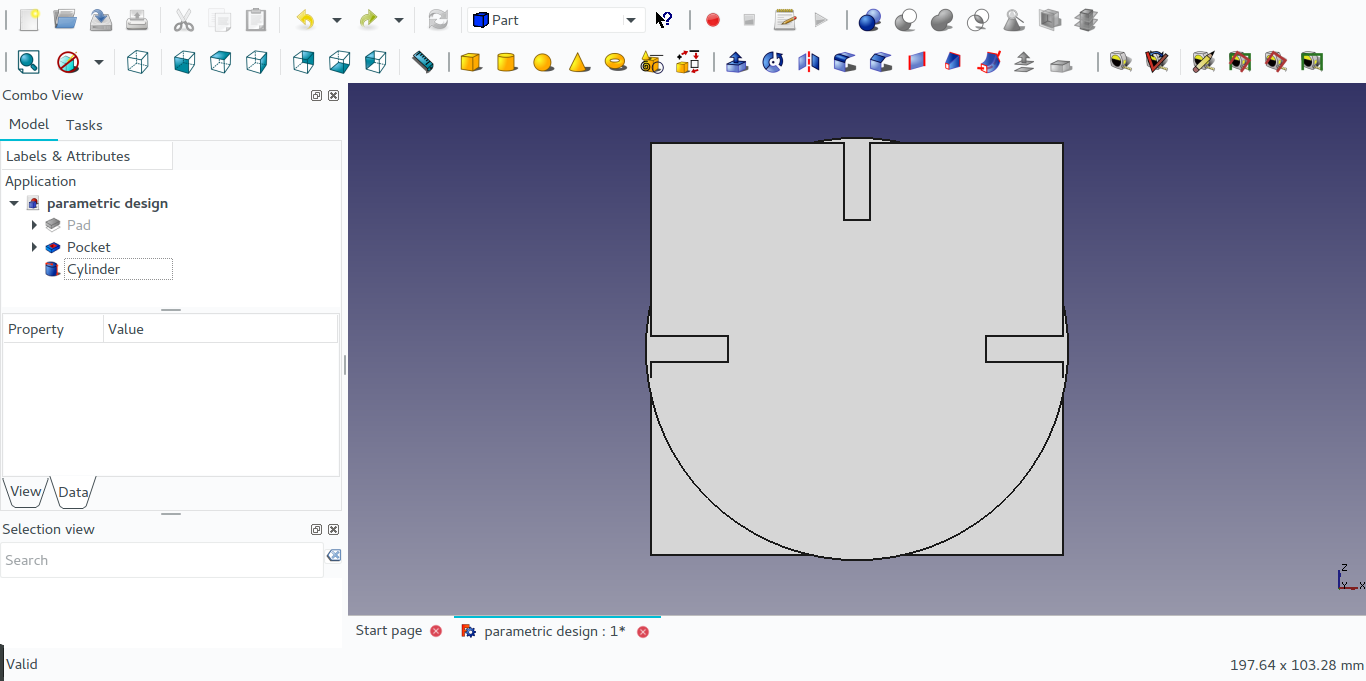Image resolution: width=1366 pixels, height=681 pixels.
Task: Launch the Extrude tool
Action: [737, 61]
